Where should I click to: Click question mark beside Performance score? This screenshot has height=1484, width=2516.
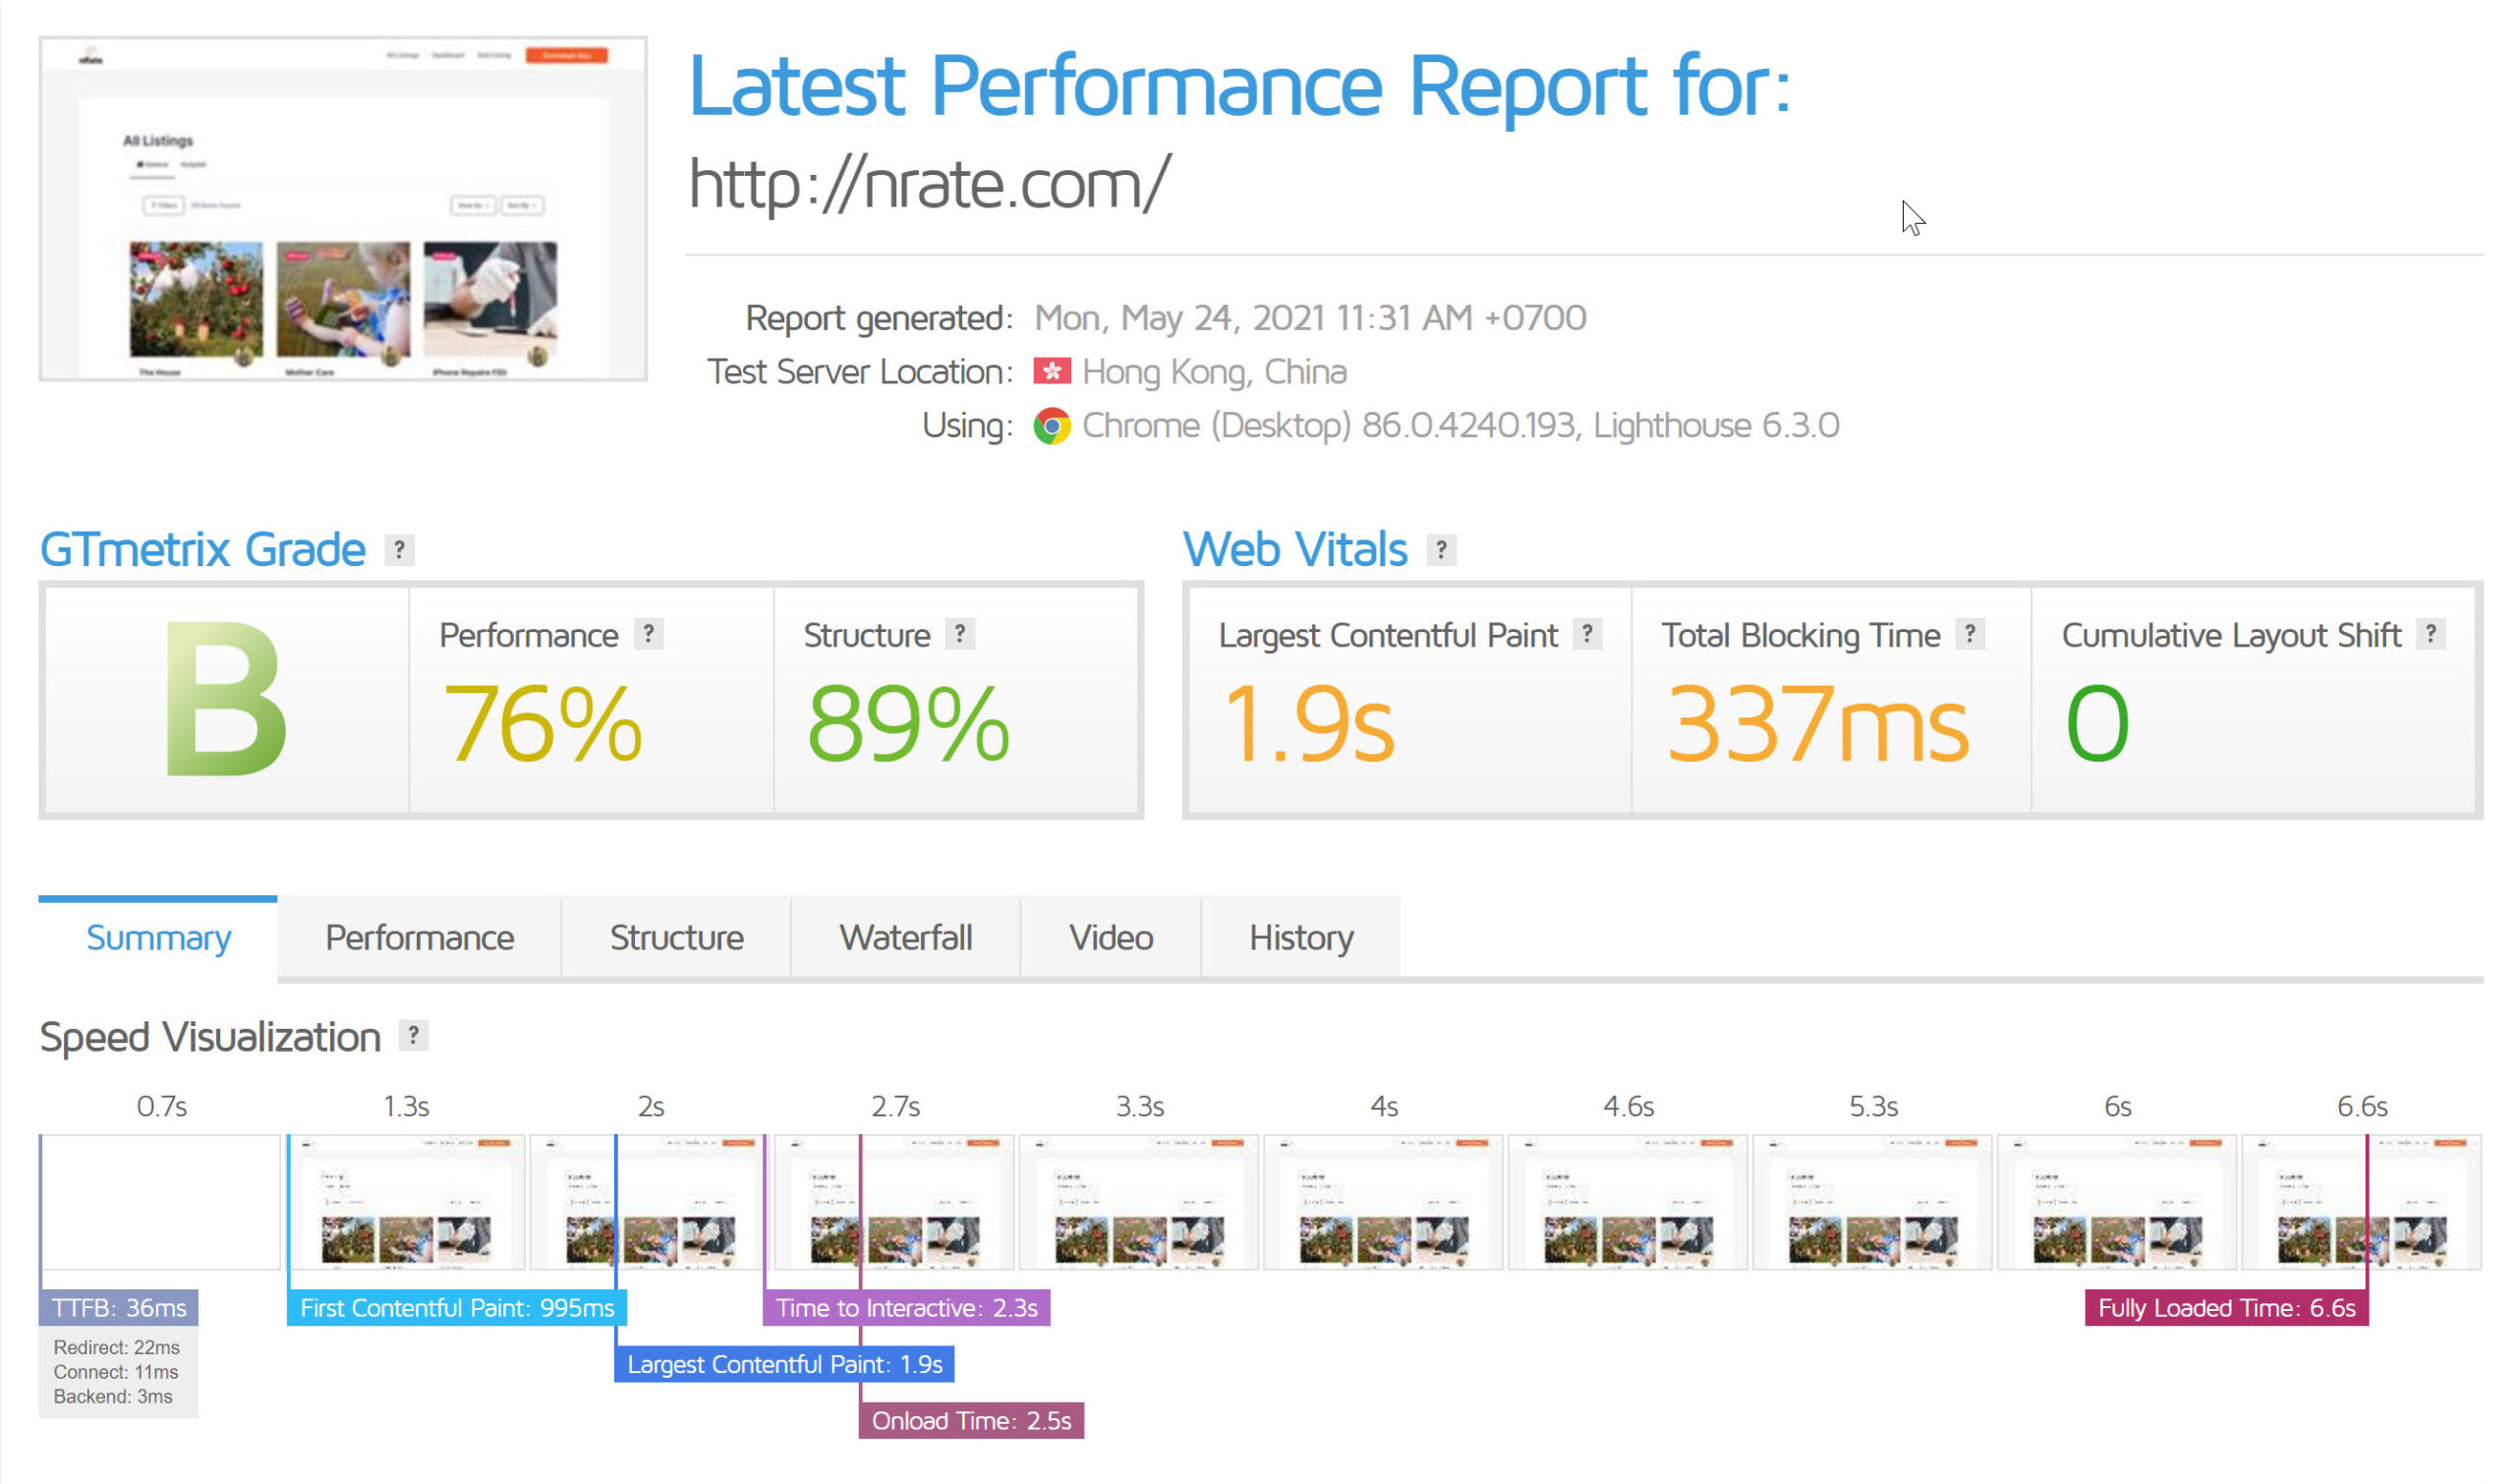[x=648, y=634]
